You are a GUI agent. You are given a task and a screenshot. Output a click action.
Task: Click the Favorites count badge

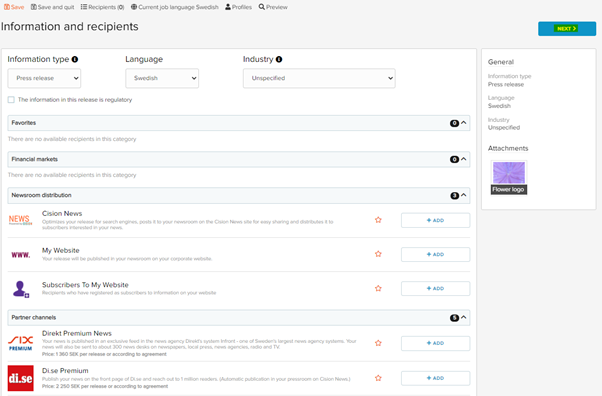coord(454,123)
